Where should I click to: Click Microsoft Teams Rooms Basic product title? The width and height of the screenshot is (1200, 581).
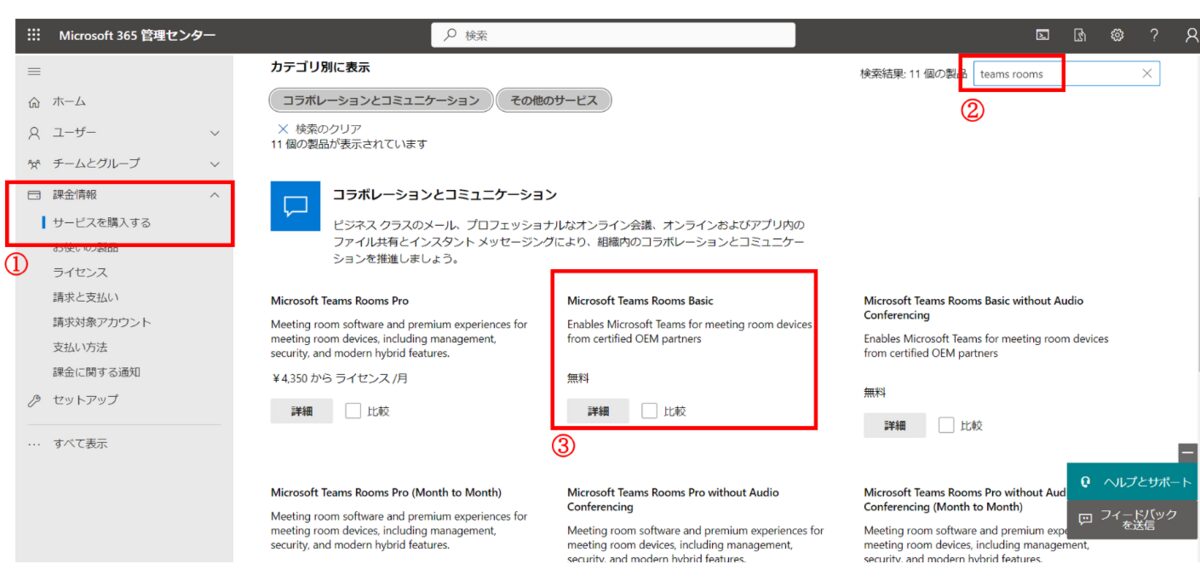(640, 300)
